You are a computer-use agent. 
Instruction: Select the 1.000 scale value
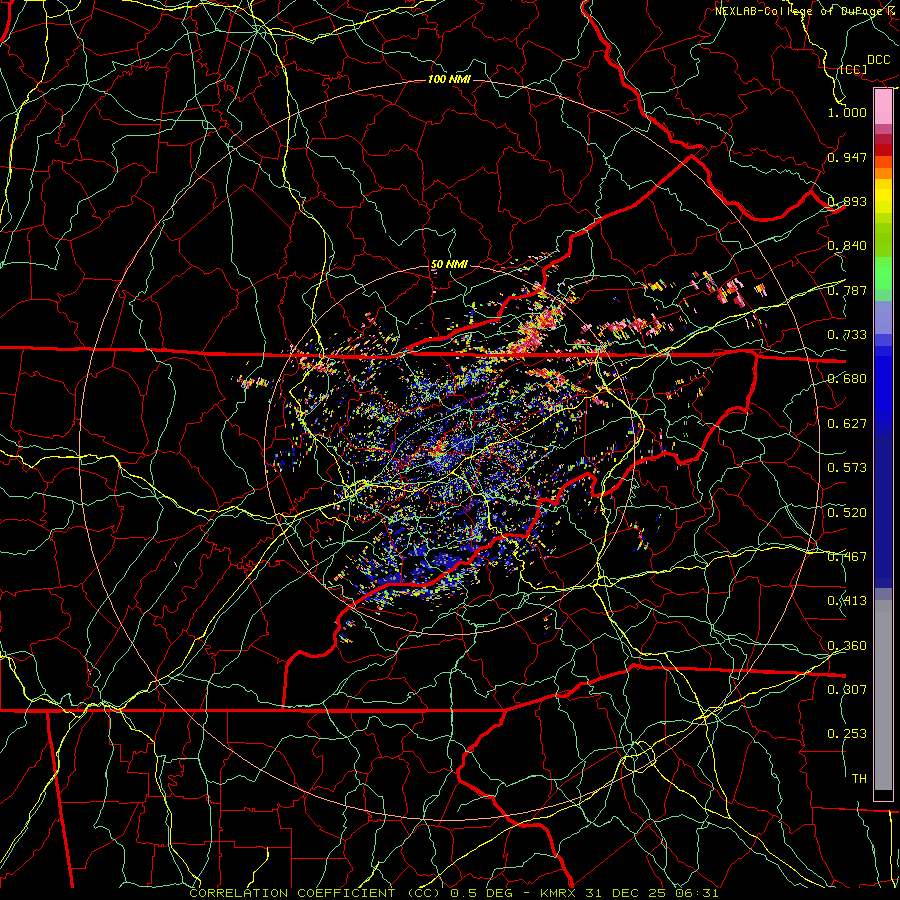847,112
